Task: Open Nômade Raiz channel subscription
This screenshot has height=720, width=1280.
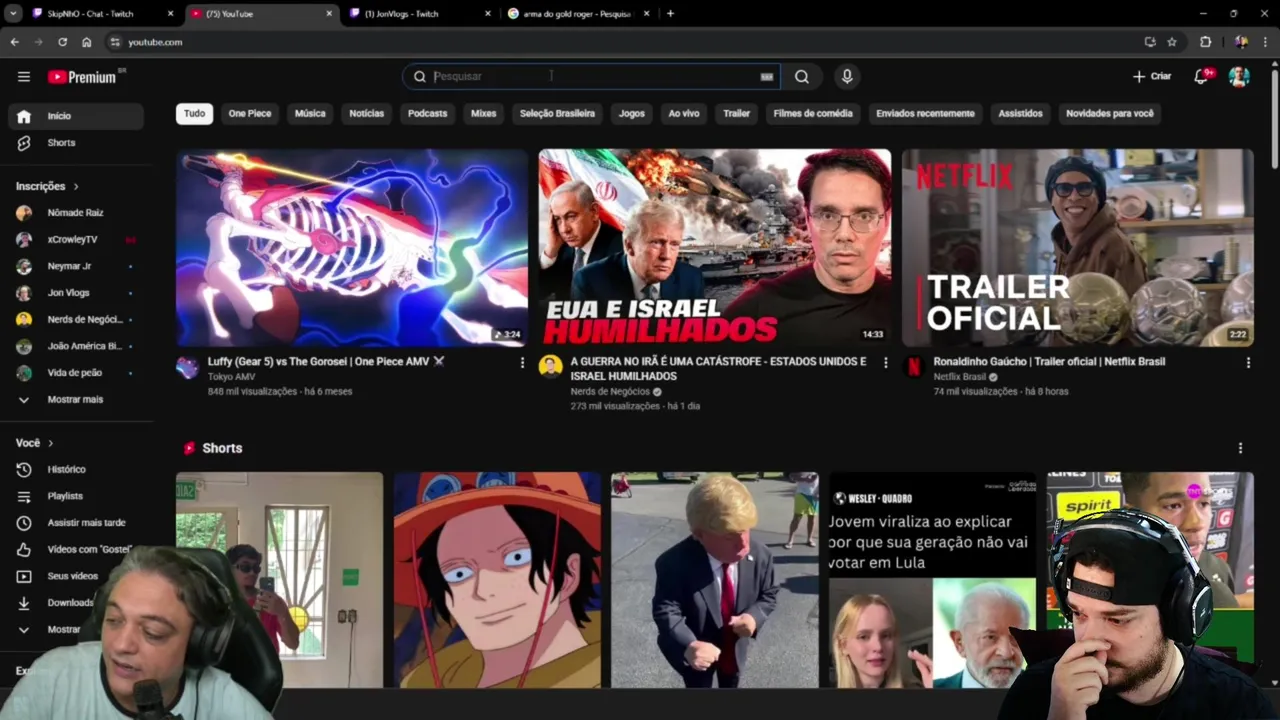Action: (76, 213)
